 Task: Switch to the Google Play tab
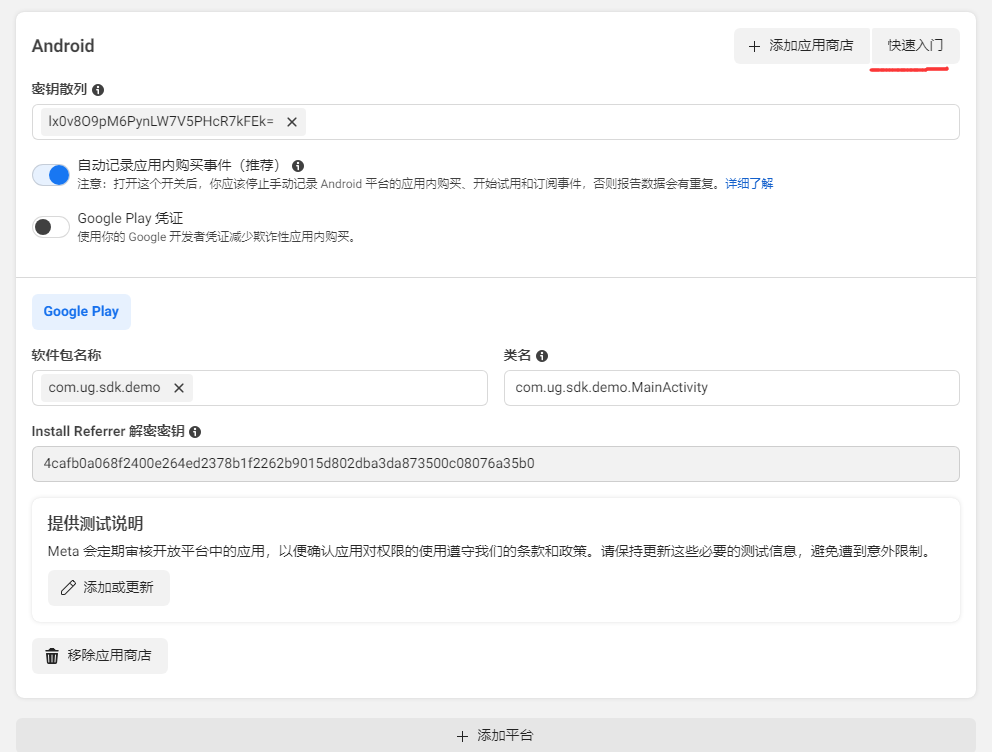click(81, 311)
